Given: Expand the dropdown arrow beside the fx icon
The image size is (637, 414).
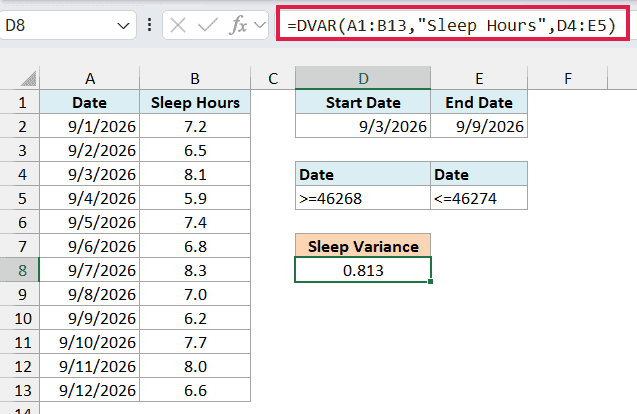Looking at the screenshot, I should click(x=260, y=26).
